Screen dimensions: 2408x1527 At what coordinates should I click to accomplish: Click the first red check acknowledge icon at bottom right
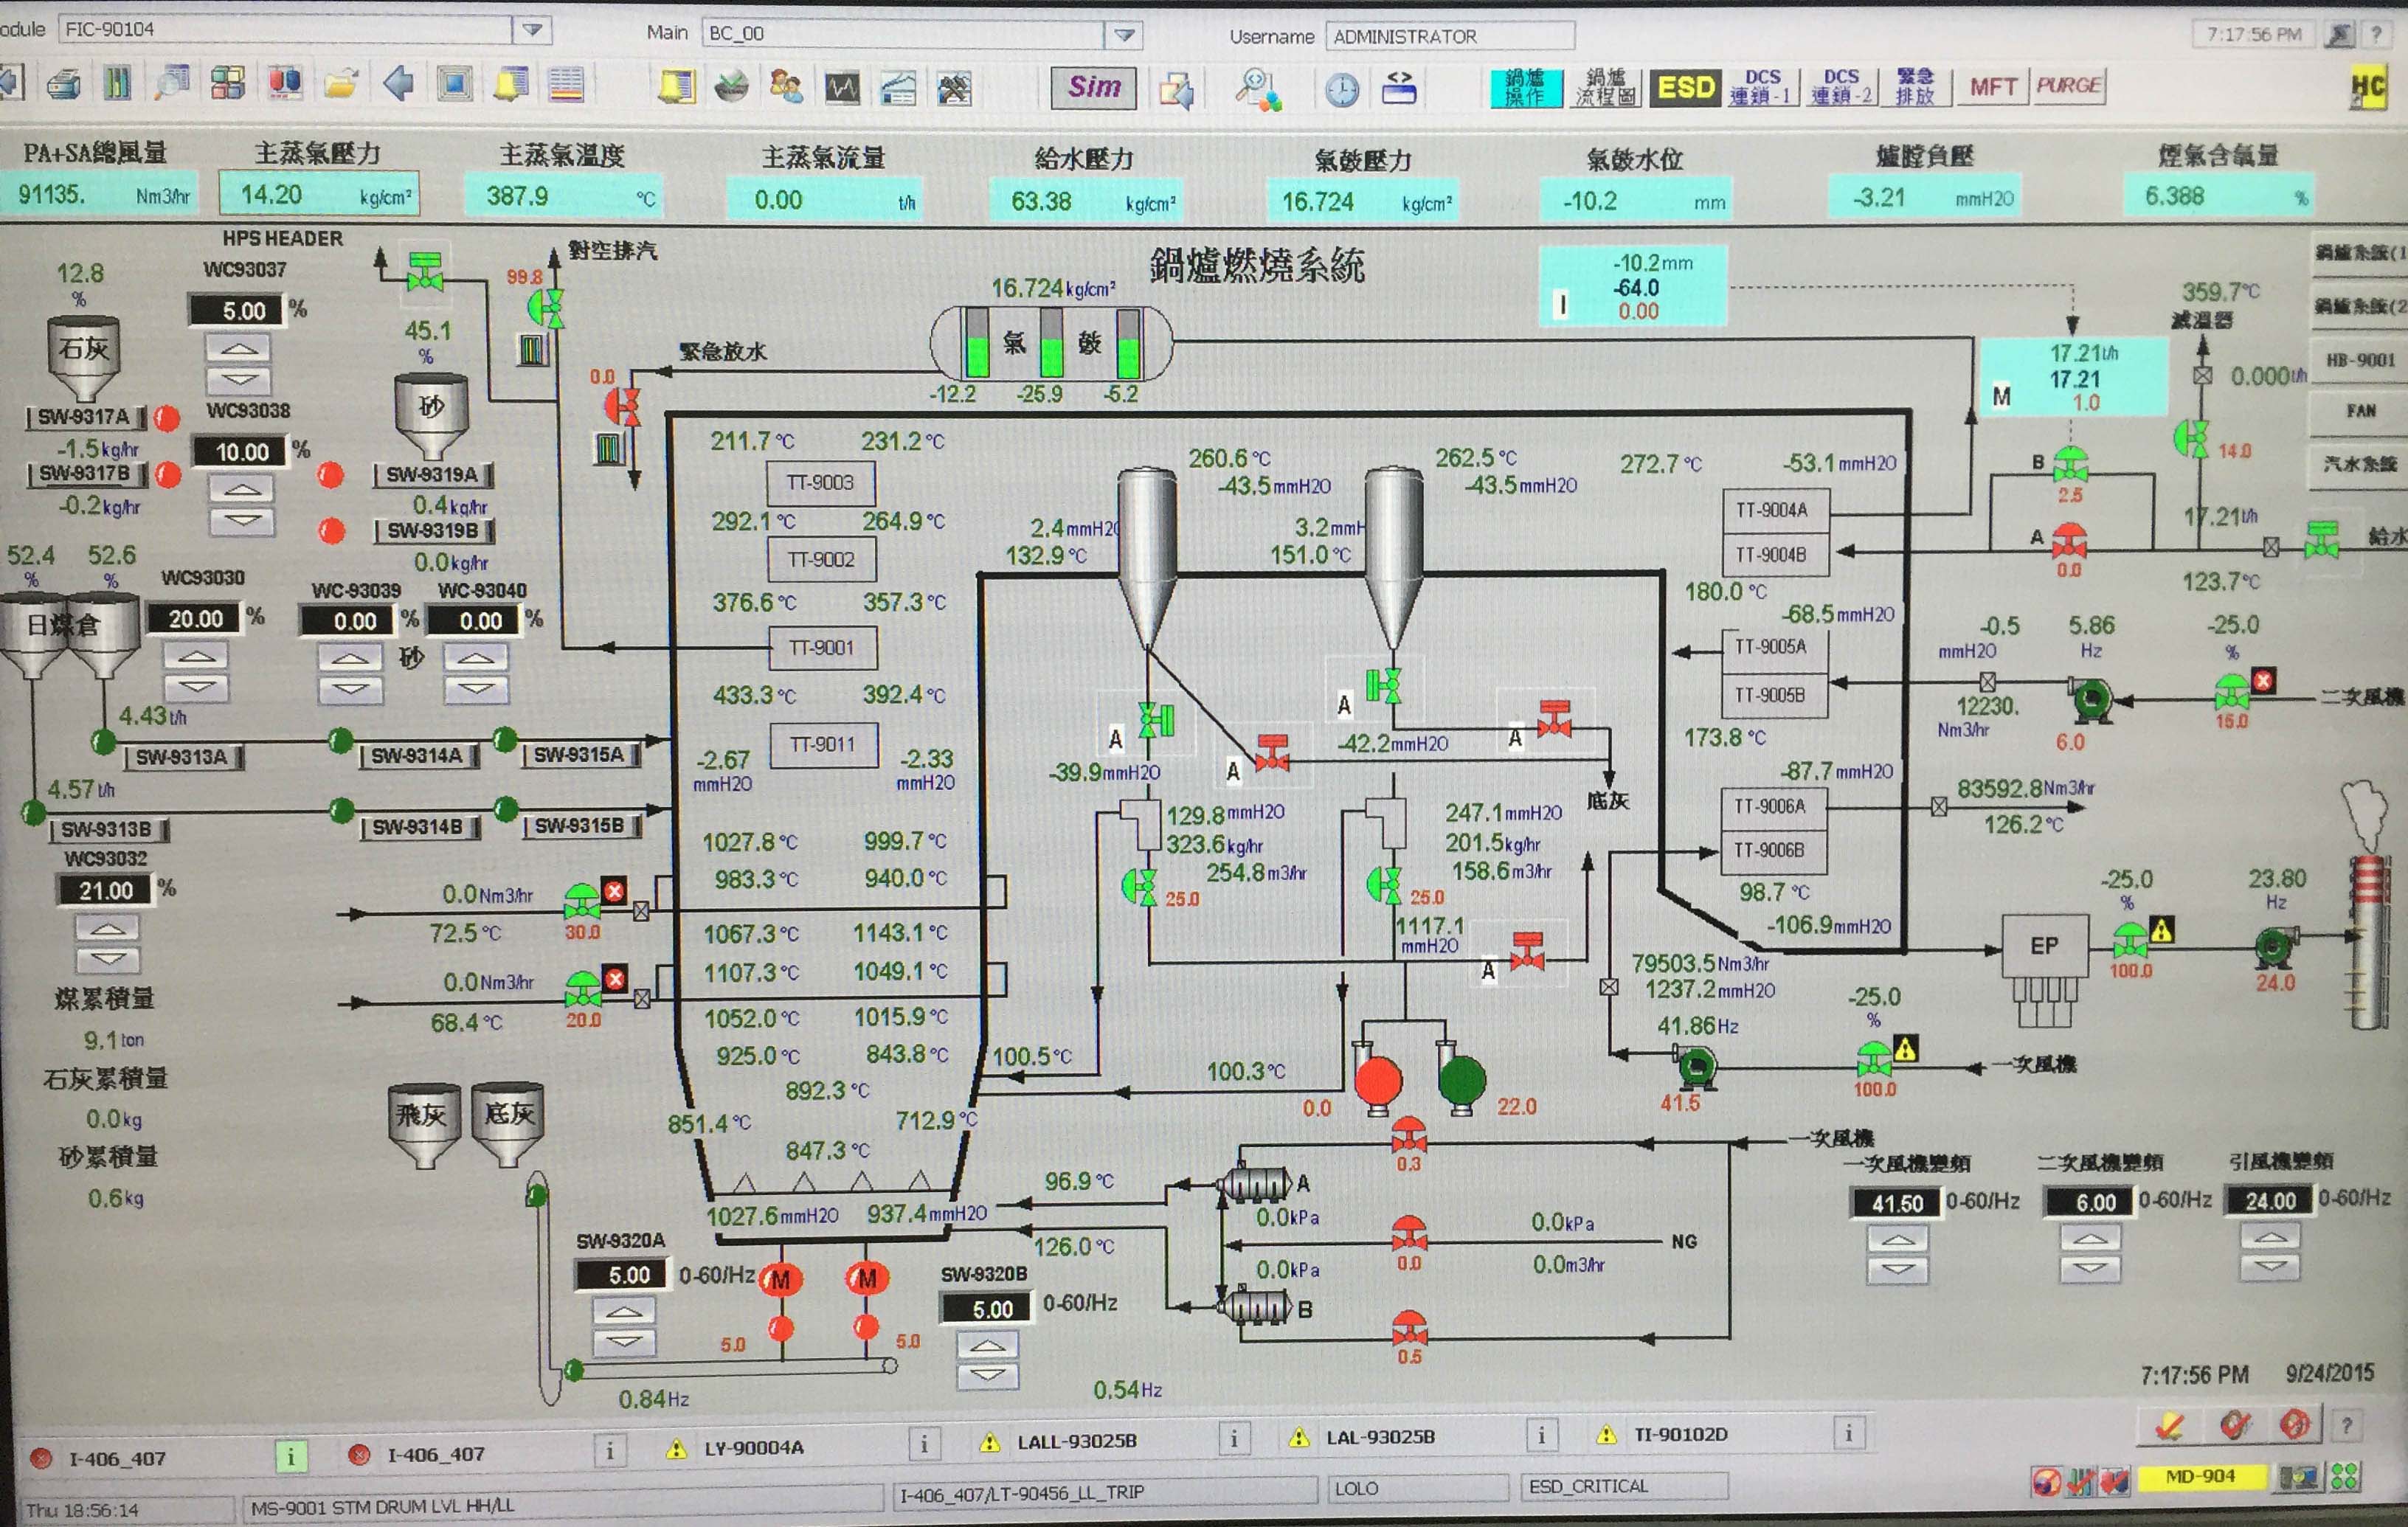point(2170,1425)
